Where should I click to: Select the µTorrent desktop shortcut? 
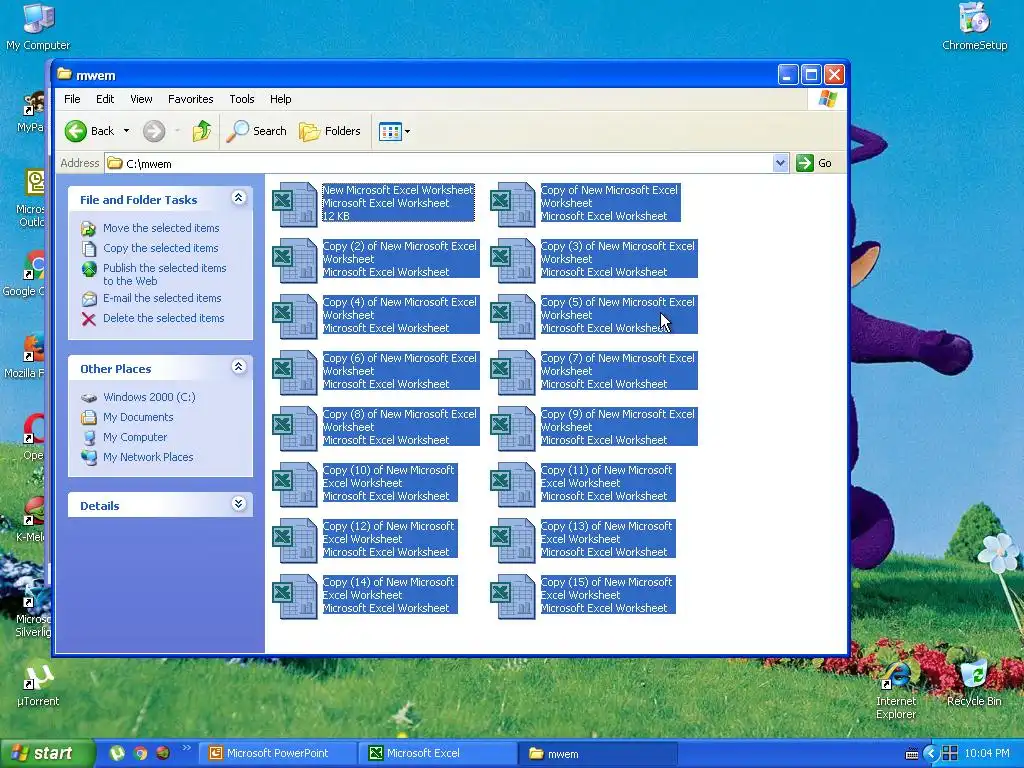click(38, 686)
